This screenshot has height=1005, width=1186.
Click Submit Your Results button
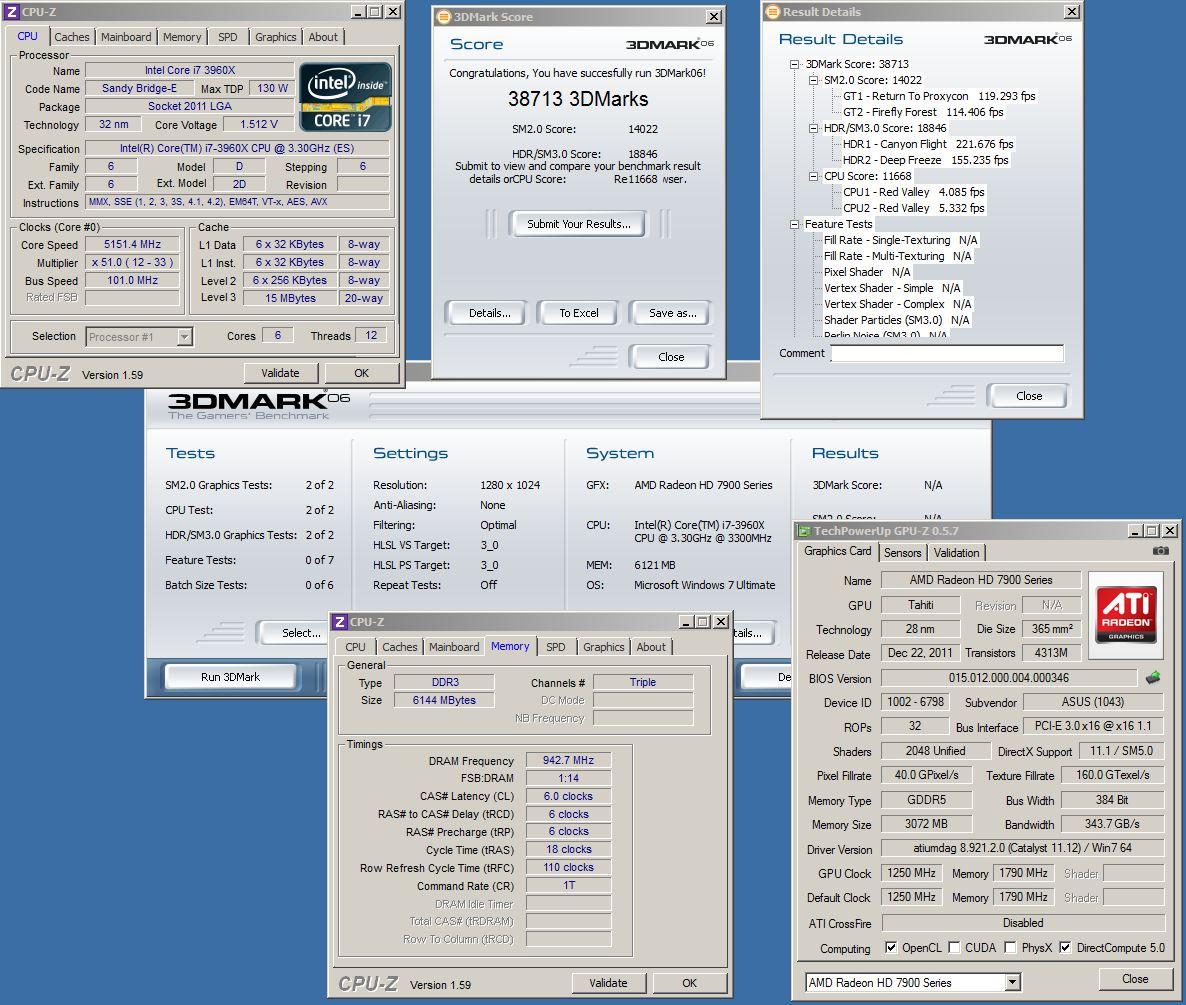(579, 224)
